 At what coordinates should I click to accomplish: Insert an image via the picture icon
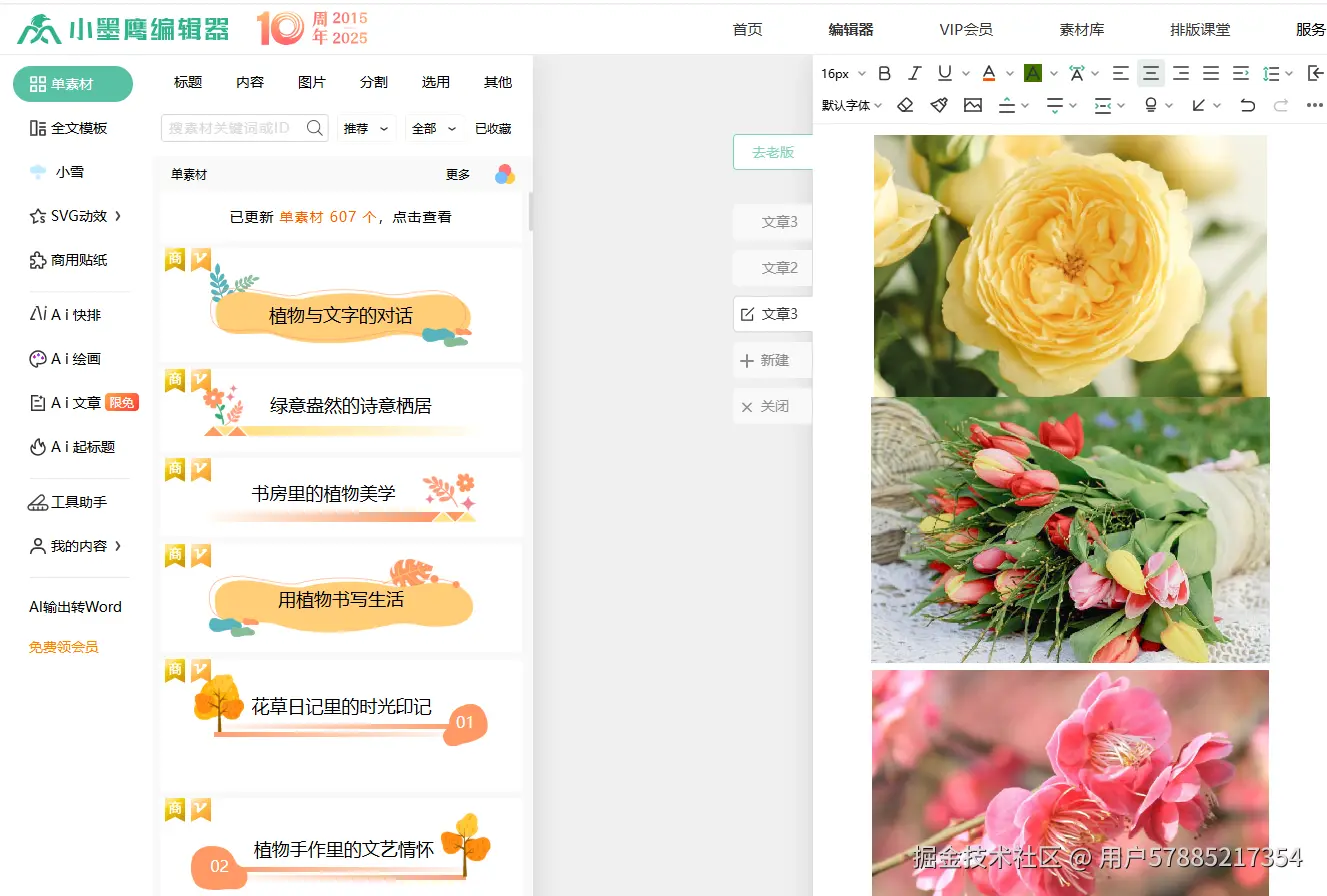click(973, 105)
